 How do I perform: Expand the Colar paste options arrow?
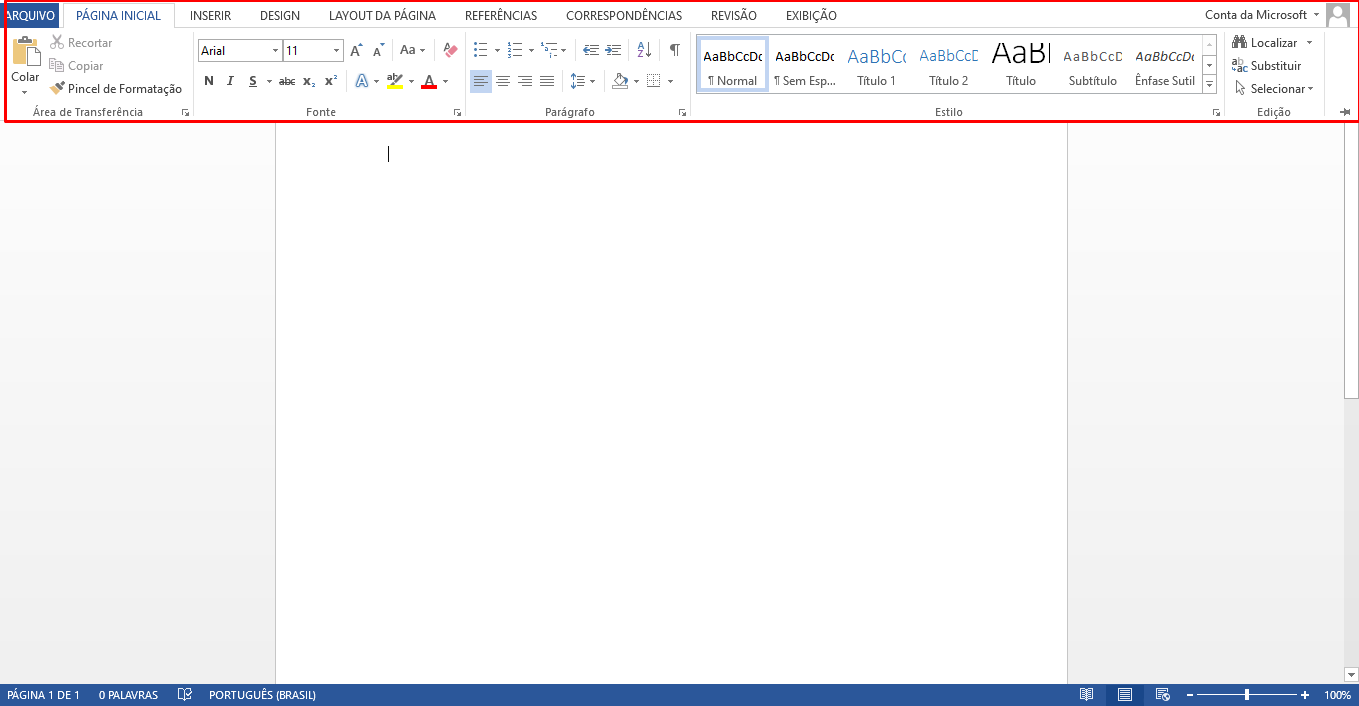(x=25, y=91)
